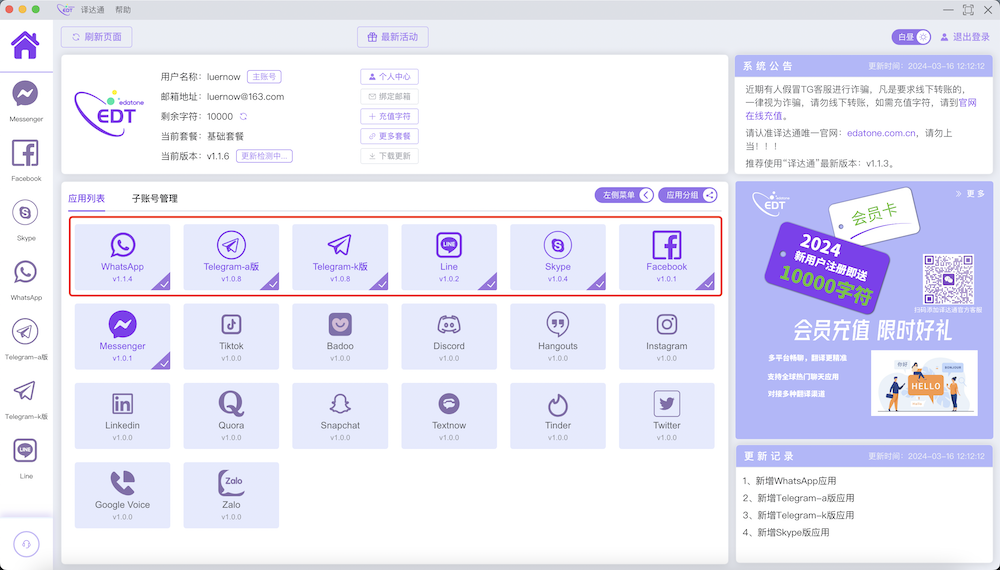The height and width of the screenshot is (570, 1000).
Task: Expand 更多 on the membership banner
Action: pyautogui.click(x=970, y=194)
